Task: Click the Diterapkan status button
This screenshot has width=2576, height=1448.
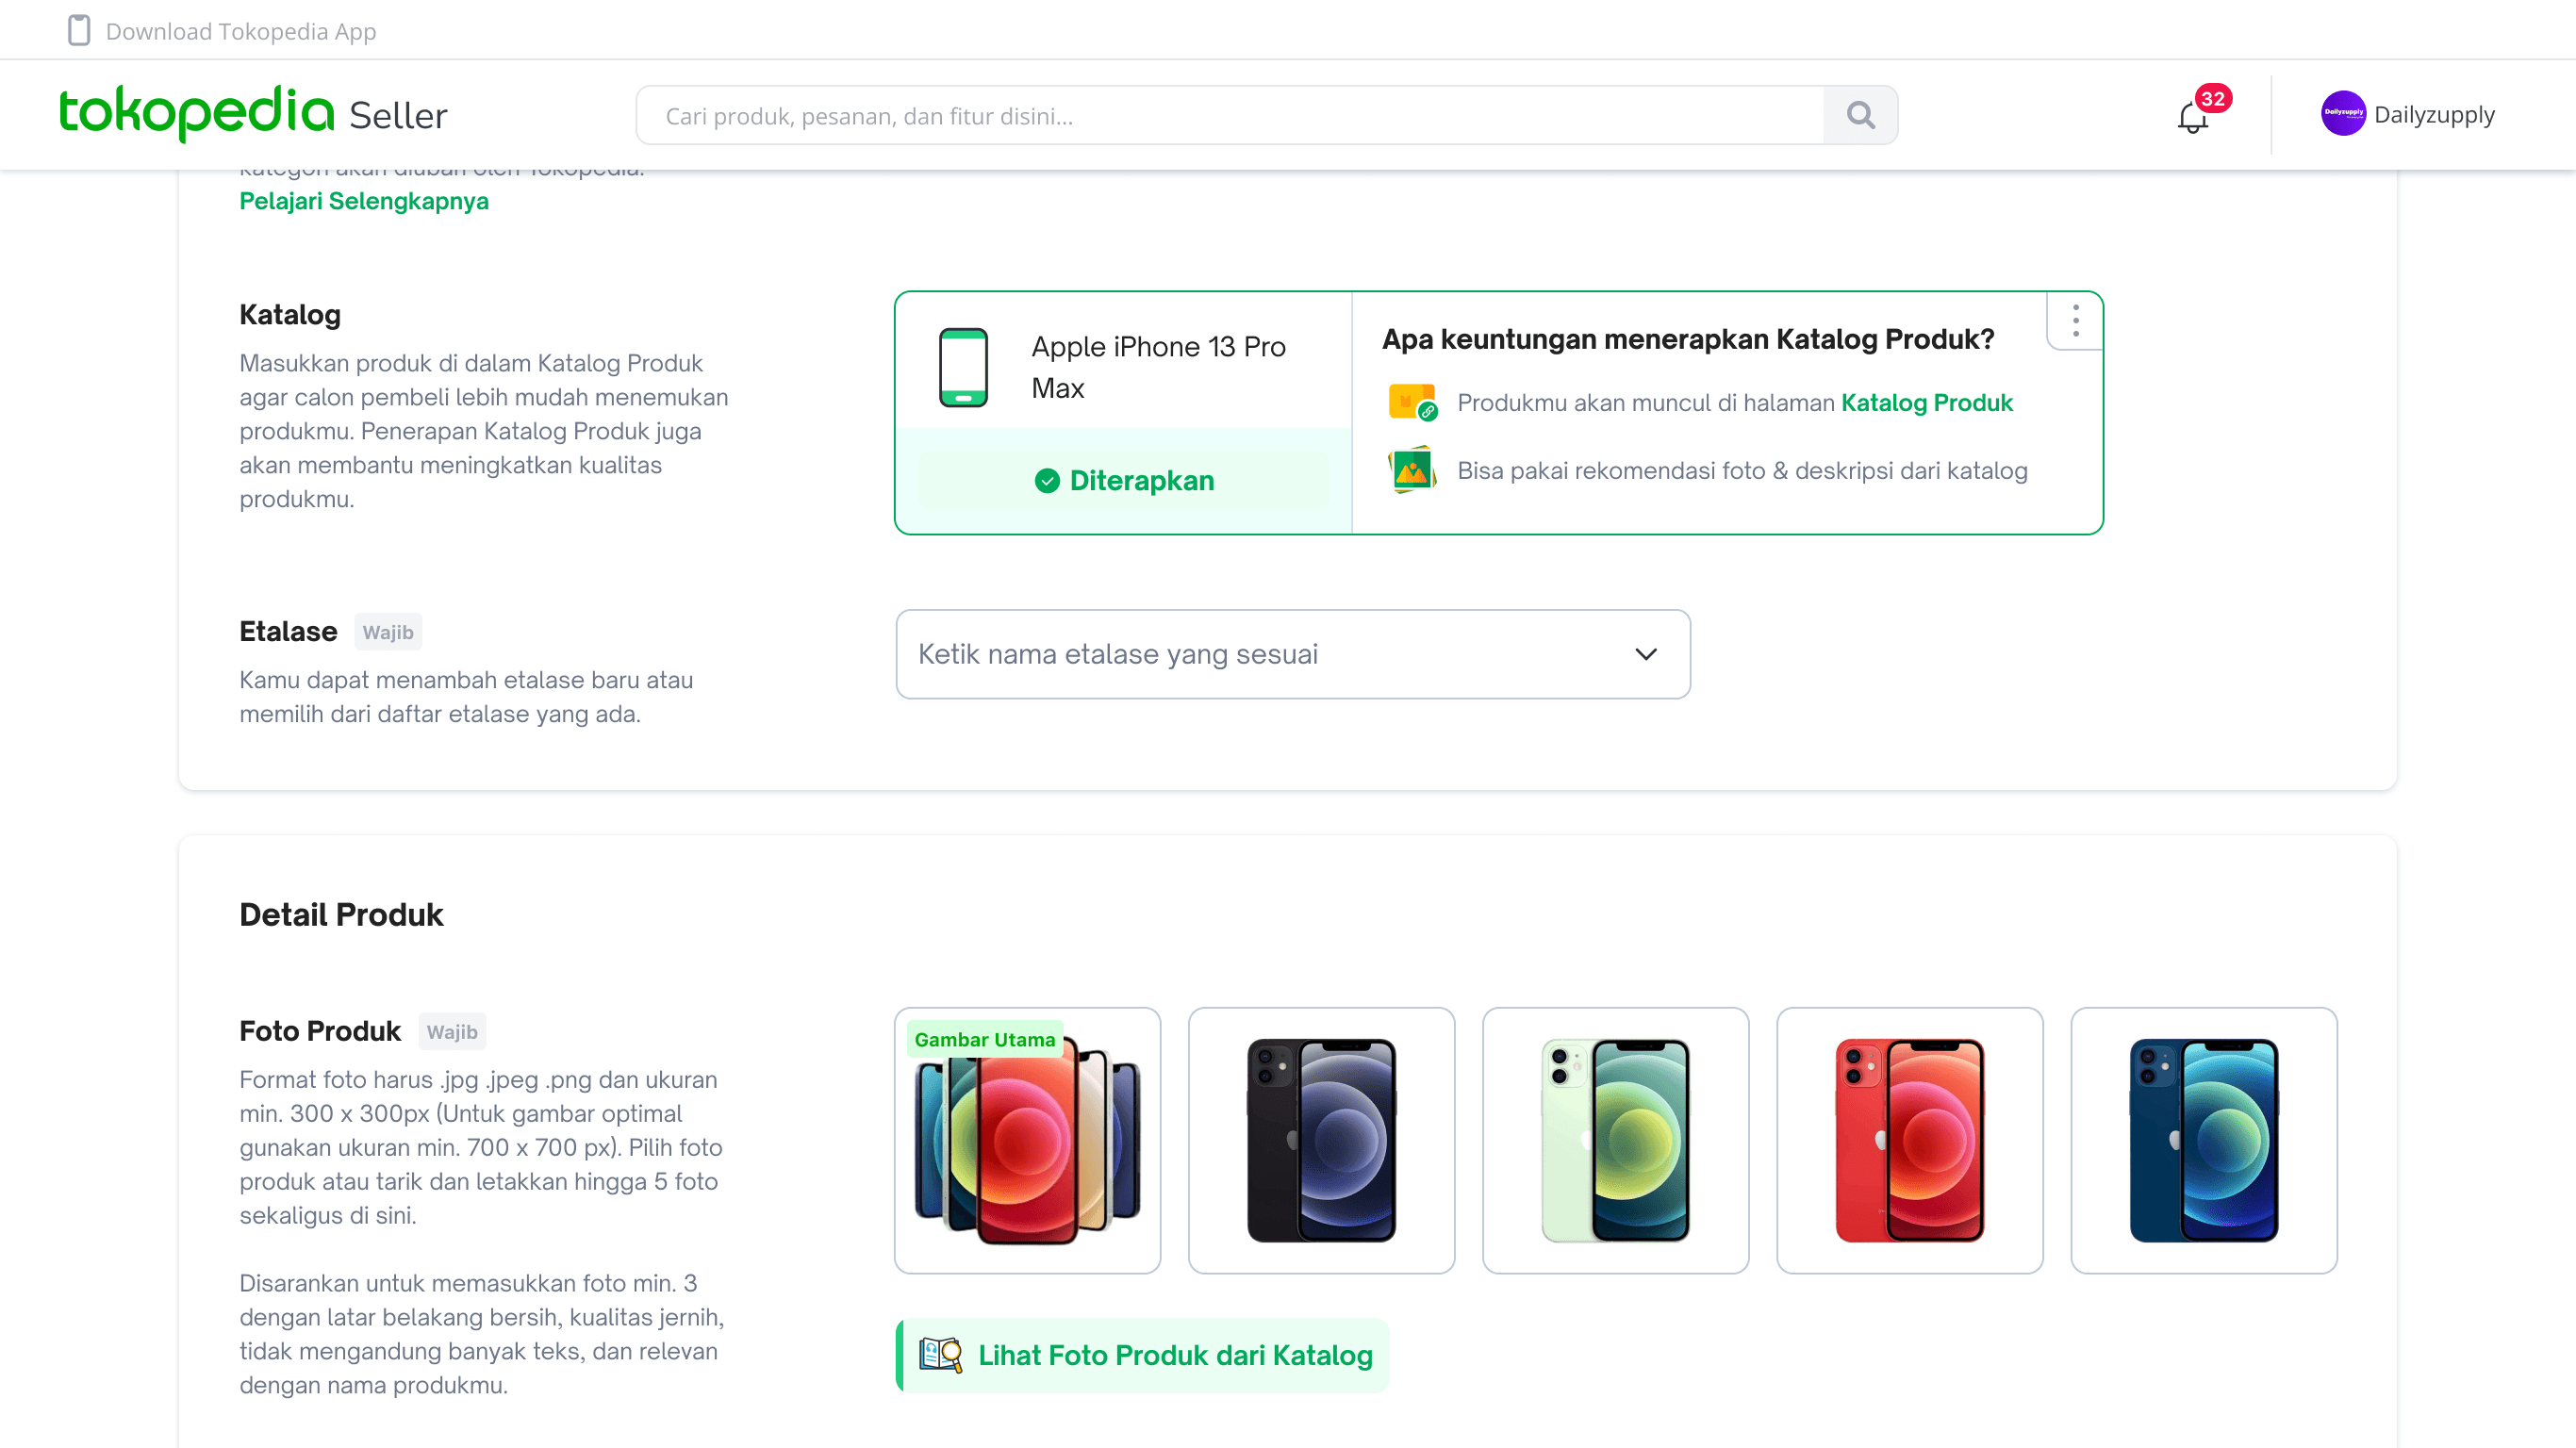Action: pyautogui.click(x=1124, y=481)
